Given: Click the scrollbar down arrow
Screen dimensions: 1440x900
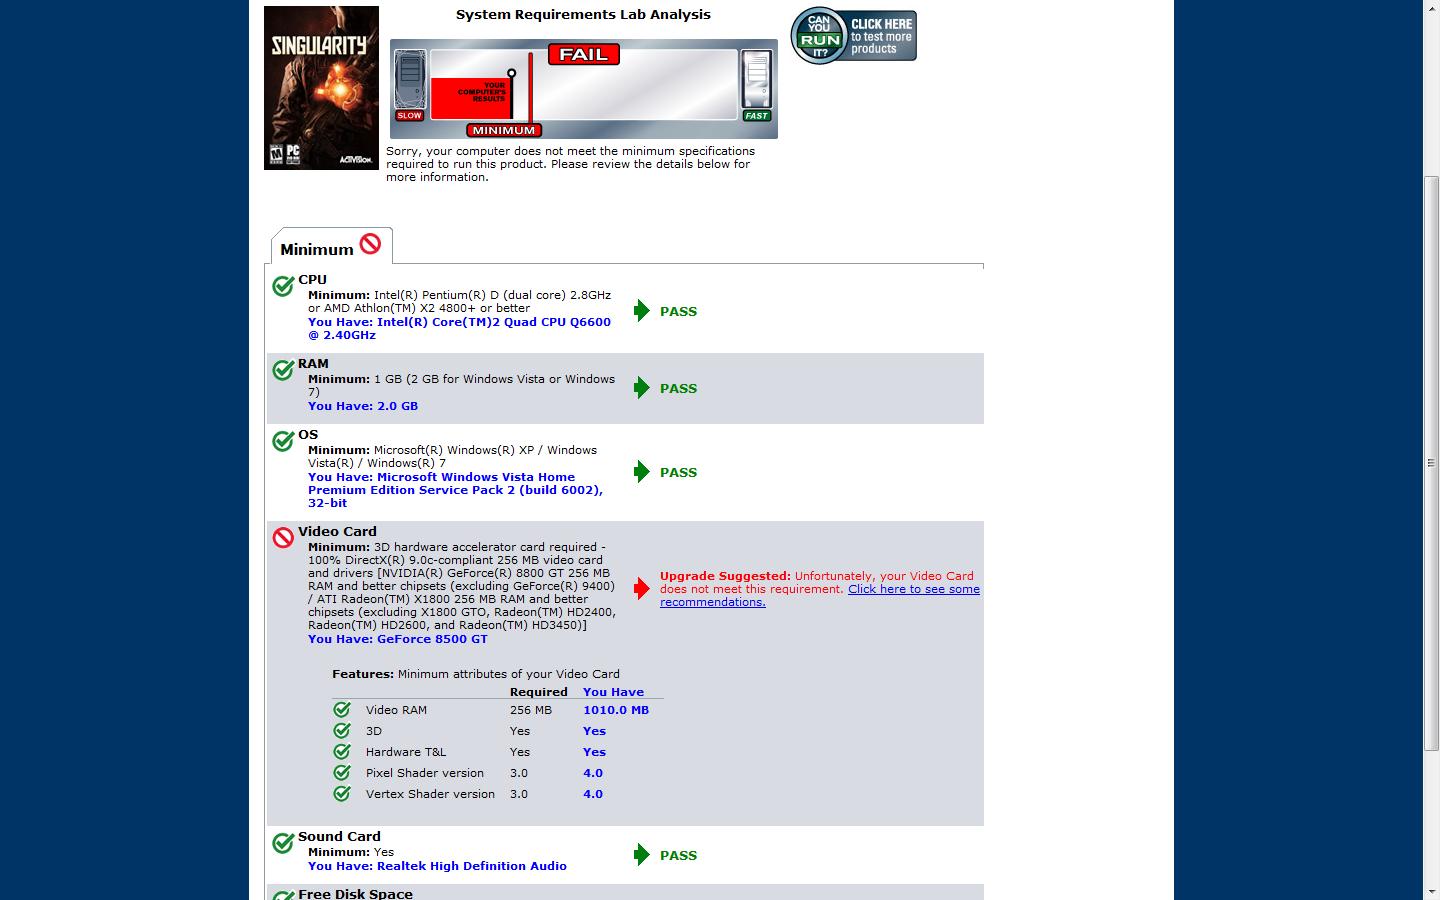Looking at the screenshot, I should pyautogui.click(x=1431, y=891).
